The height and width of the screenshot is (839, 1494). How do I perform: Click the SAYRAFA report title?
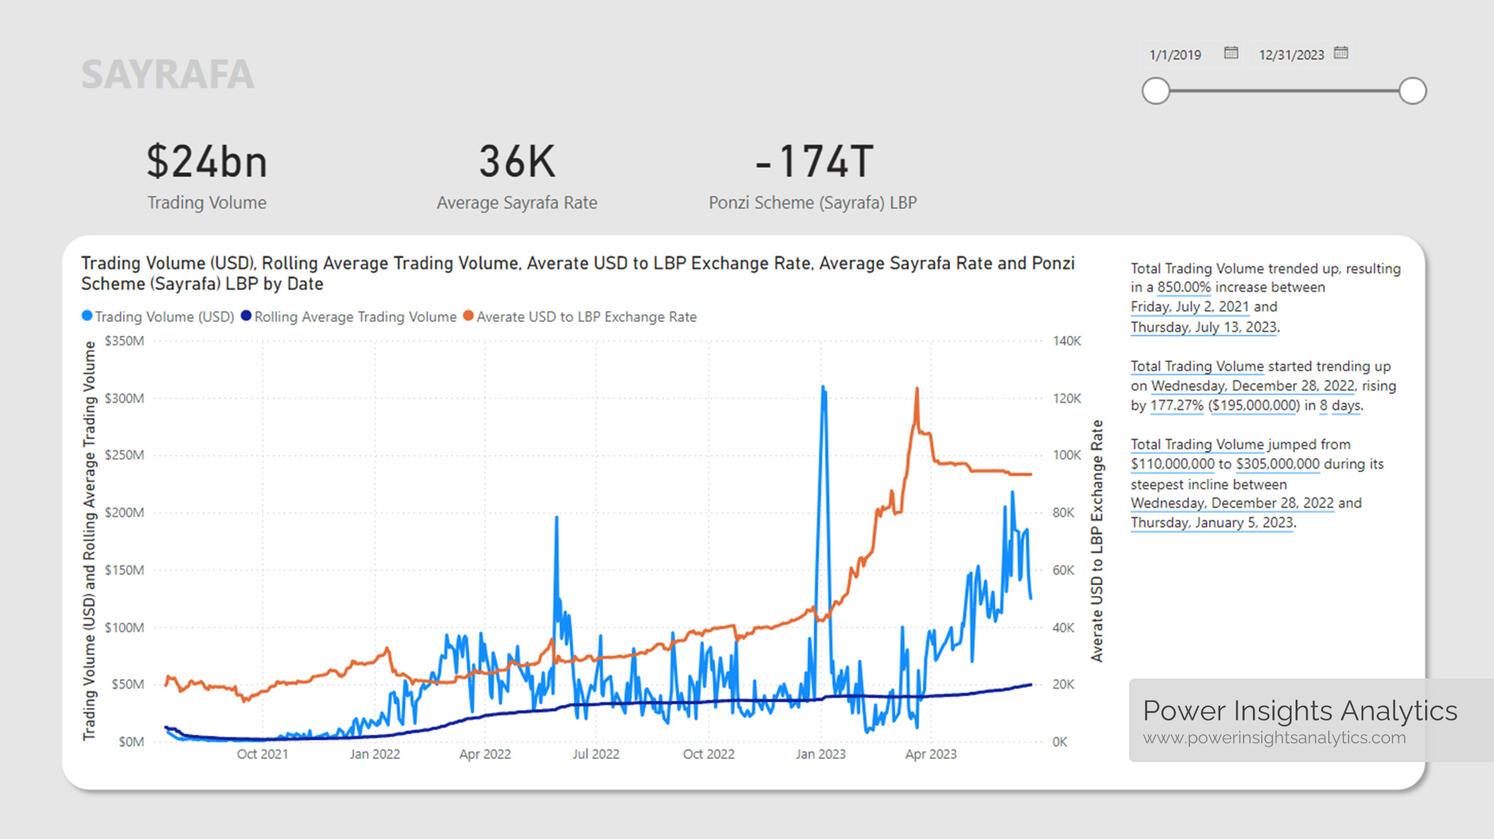pyautogui.click(x=168, y=75)
